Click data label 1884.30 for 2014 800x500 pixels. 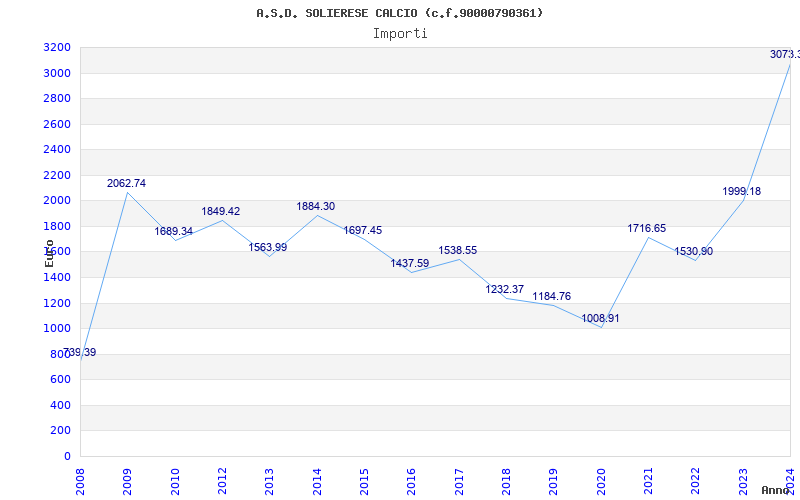[316, 206]
